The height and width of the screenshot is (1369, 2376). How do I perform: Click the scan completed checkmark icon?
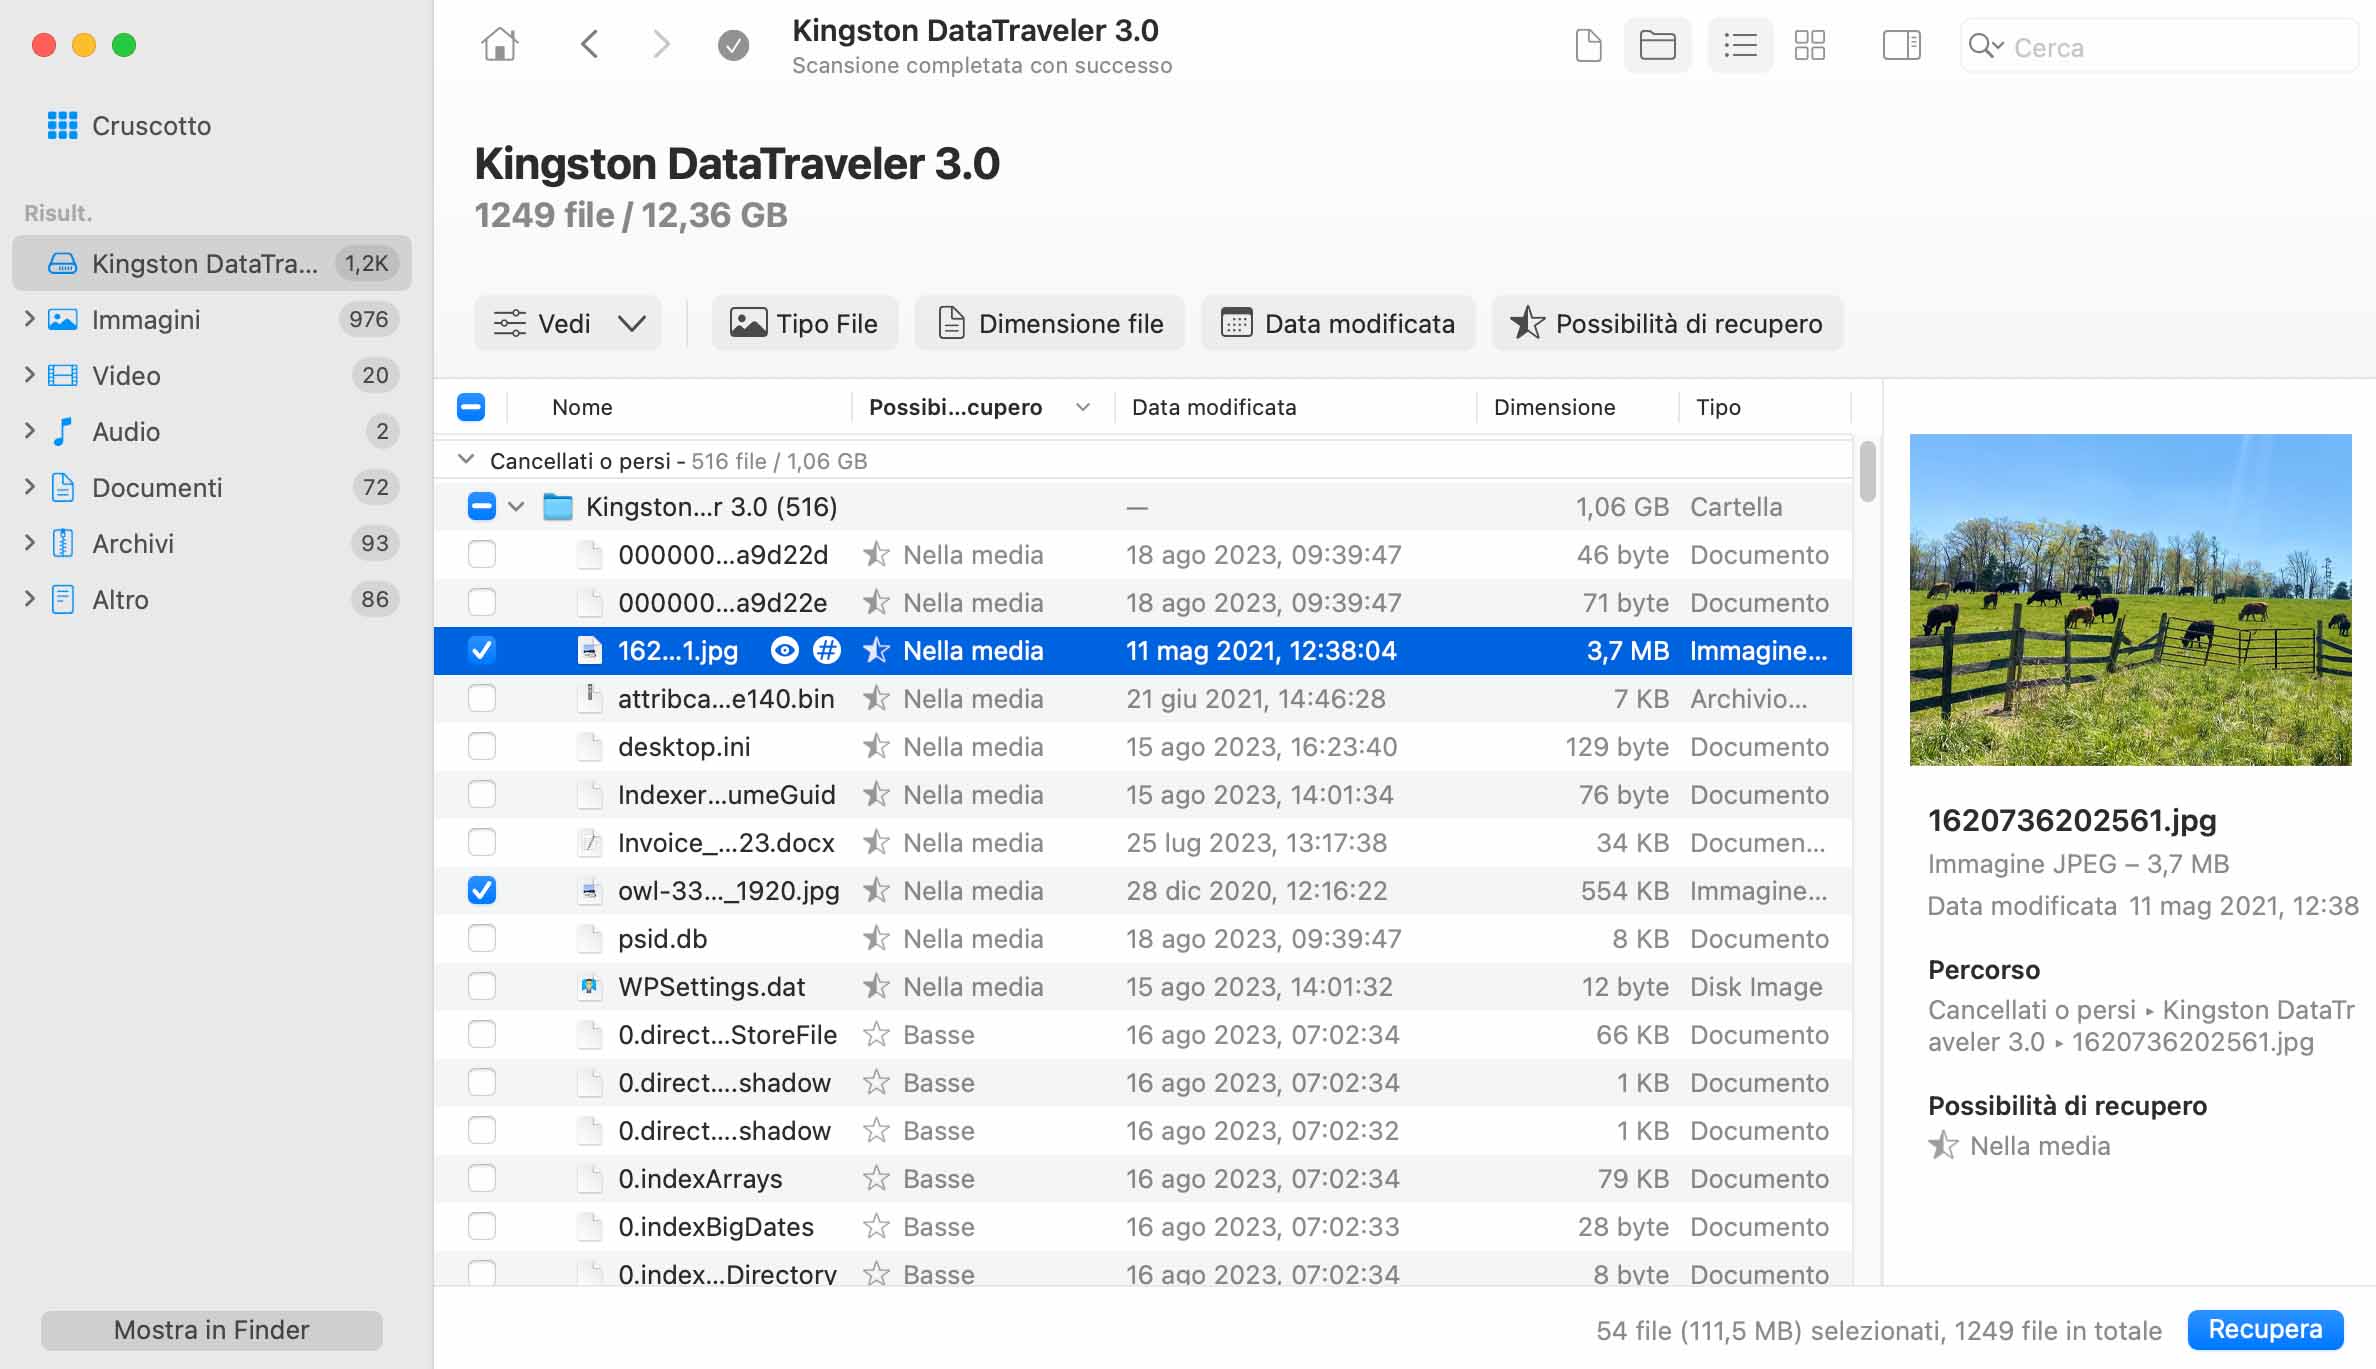(733, 45)
